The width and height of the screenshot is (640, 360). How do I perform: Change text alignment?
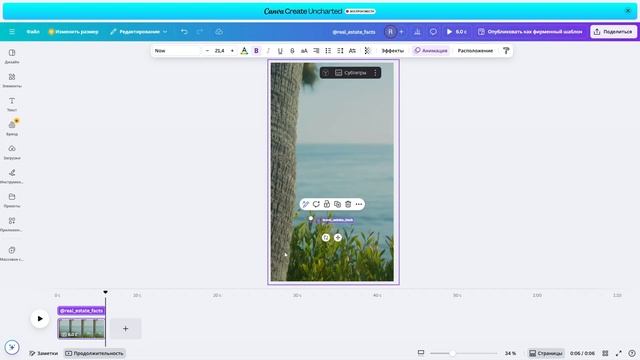[x=316, y=51]
